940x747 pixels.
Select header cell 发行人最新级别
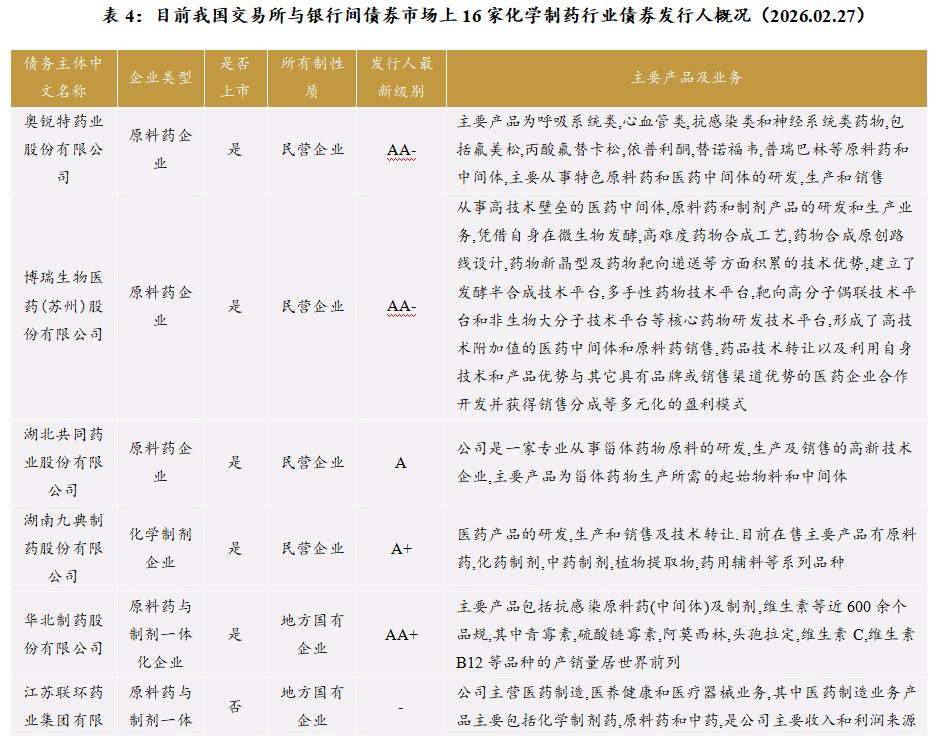tap(401, 77)
